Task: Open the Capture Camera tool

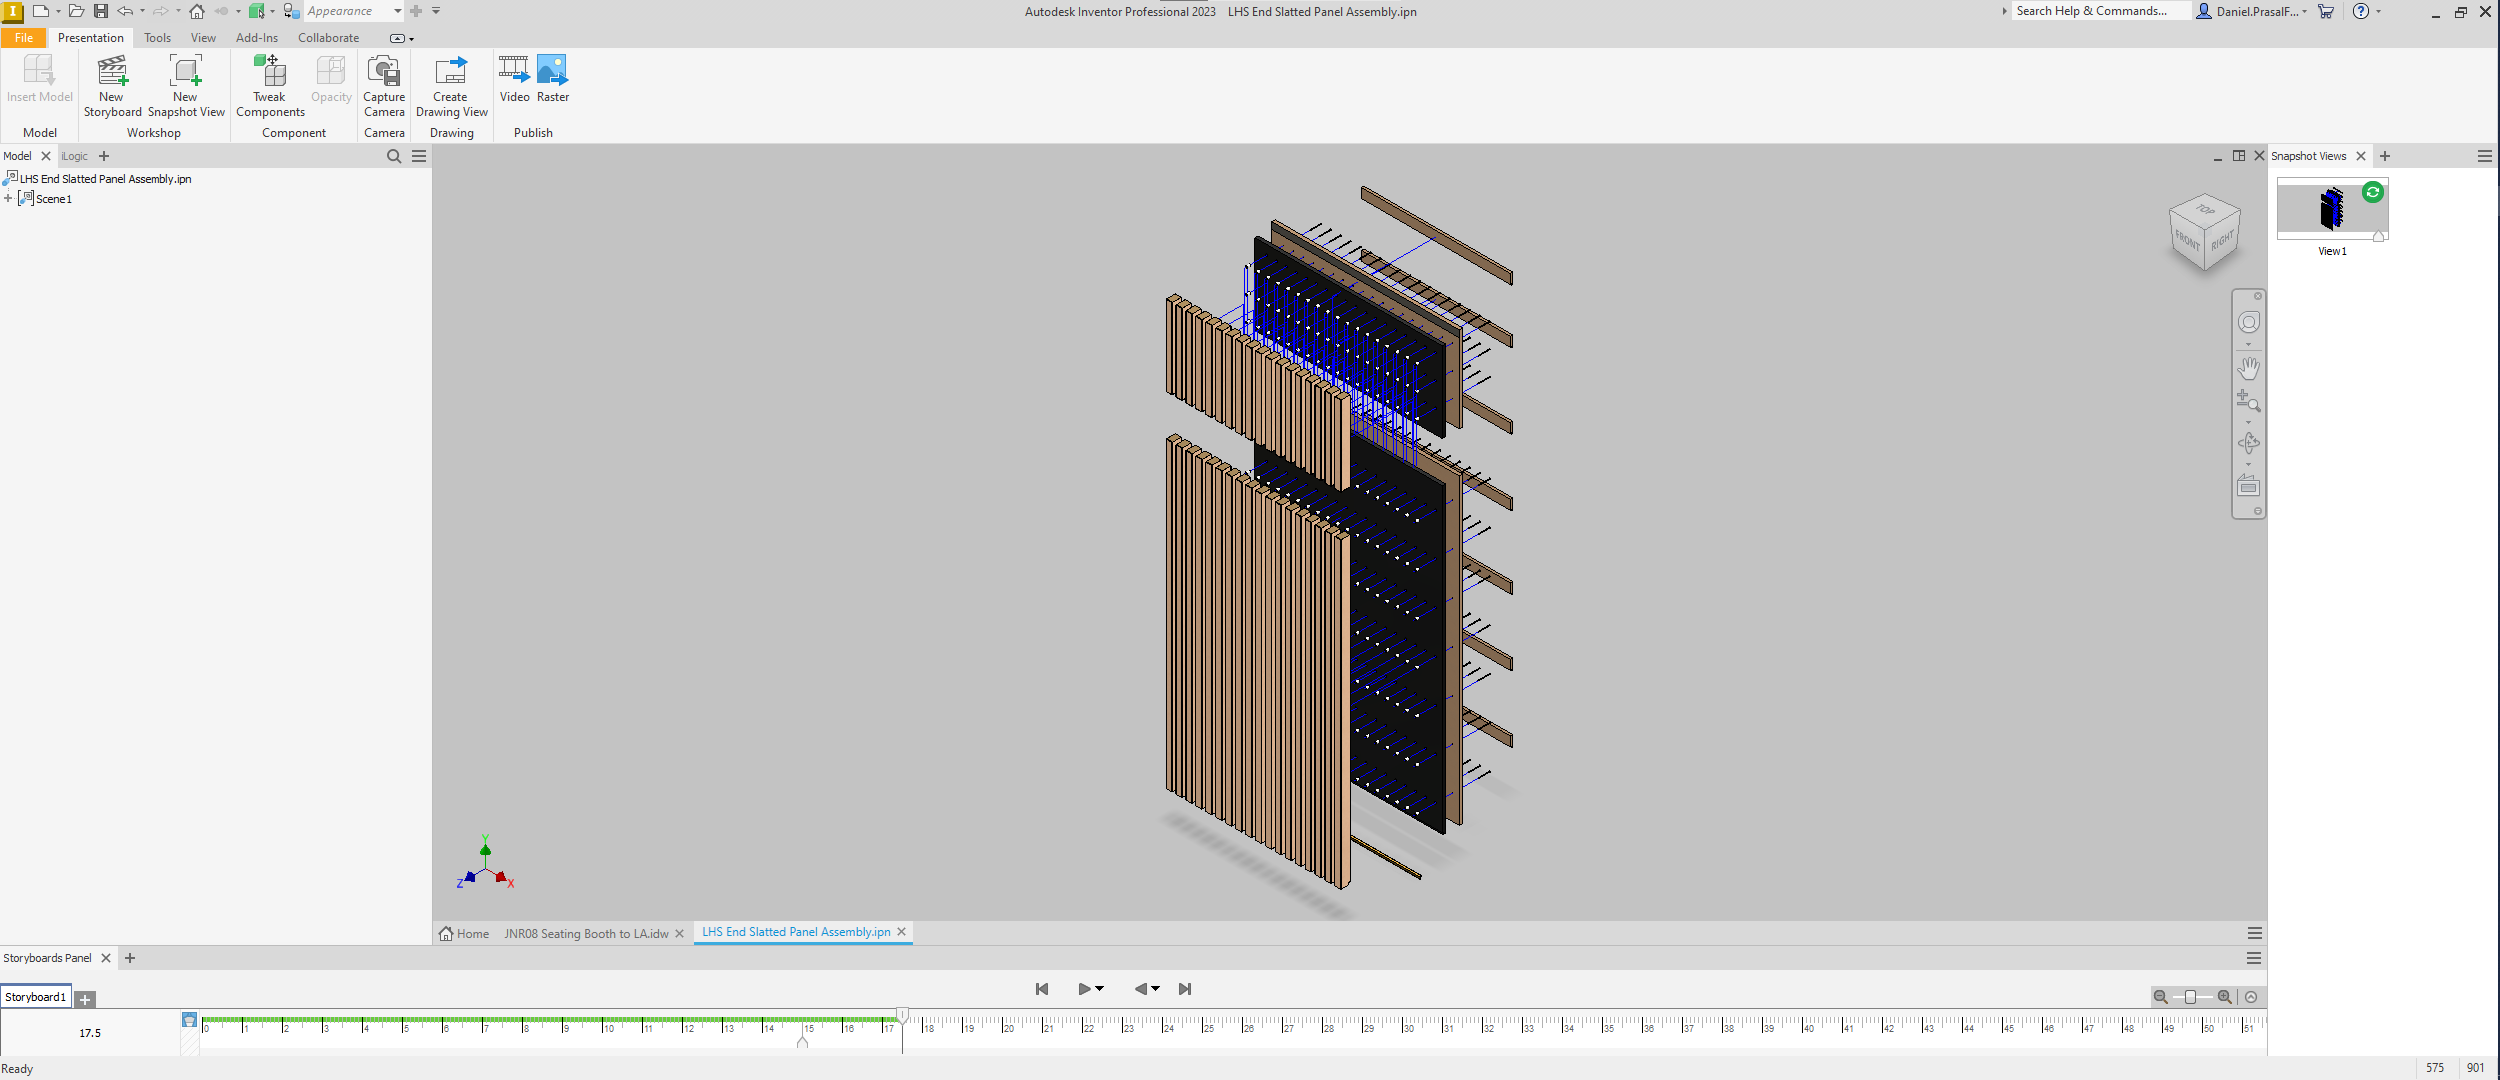Action: tap(384, 85)
